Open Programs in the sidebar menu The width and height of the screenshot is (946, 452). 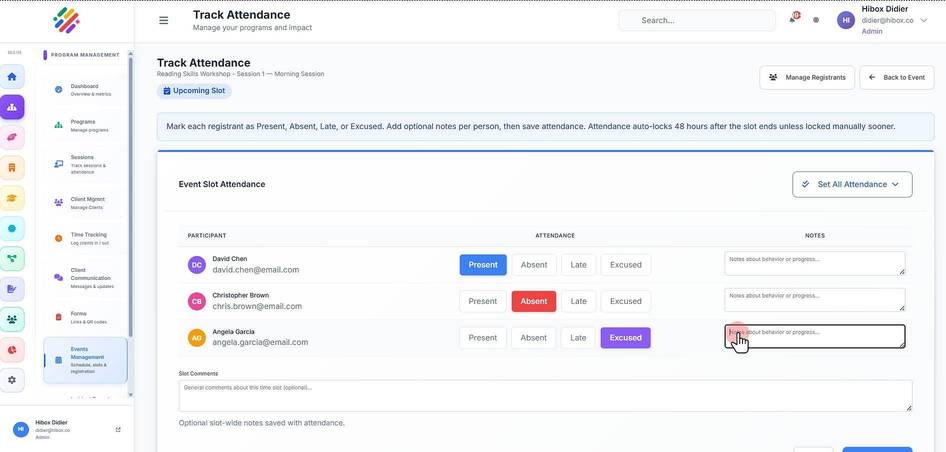point(85,126)
